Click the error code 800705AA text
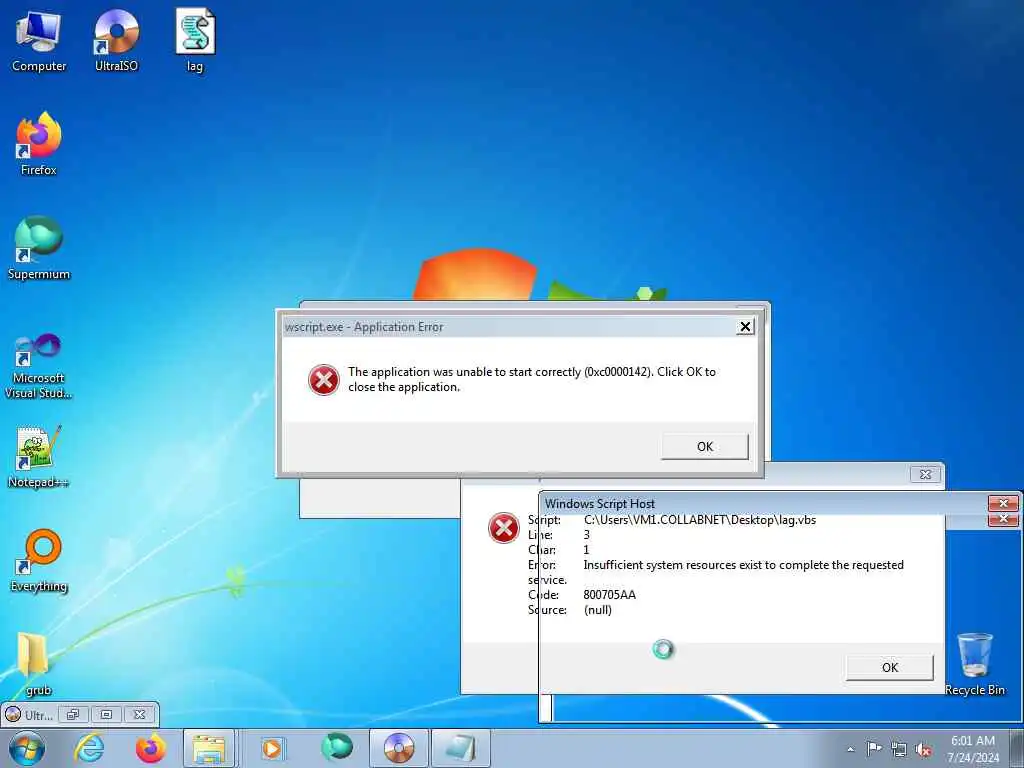 [x=609, y=595]
